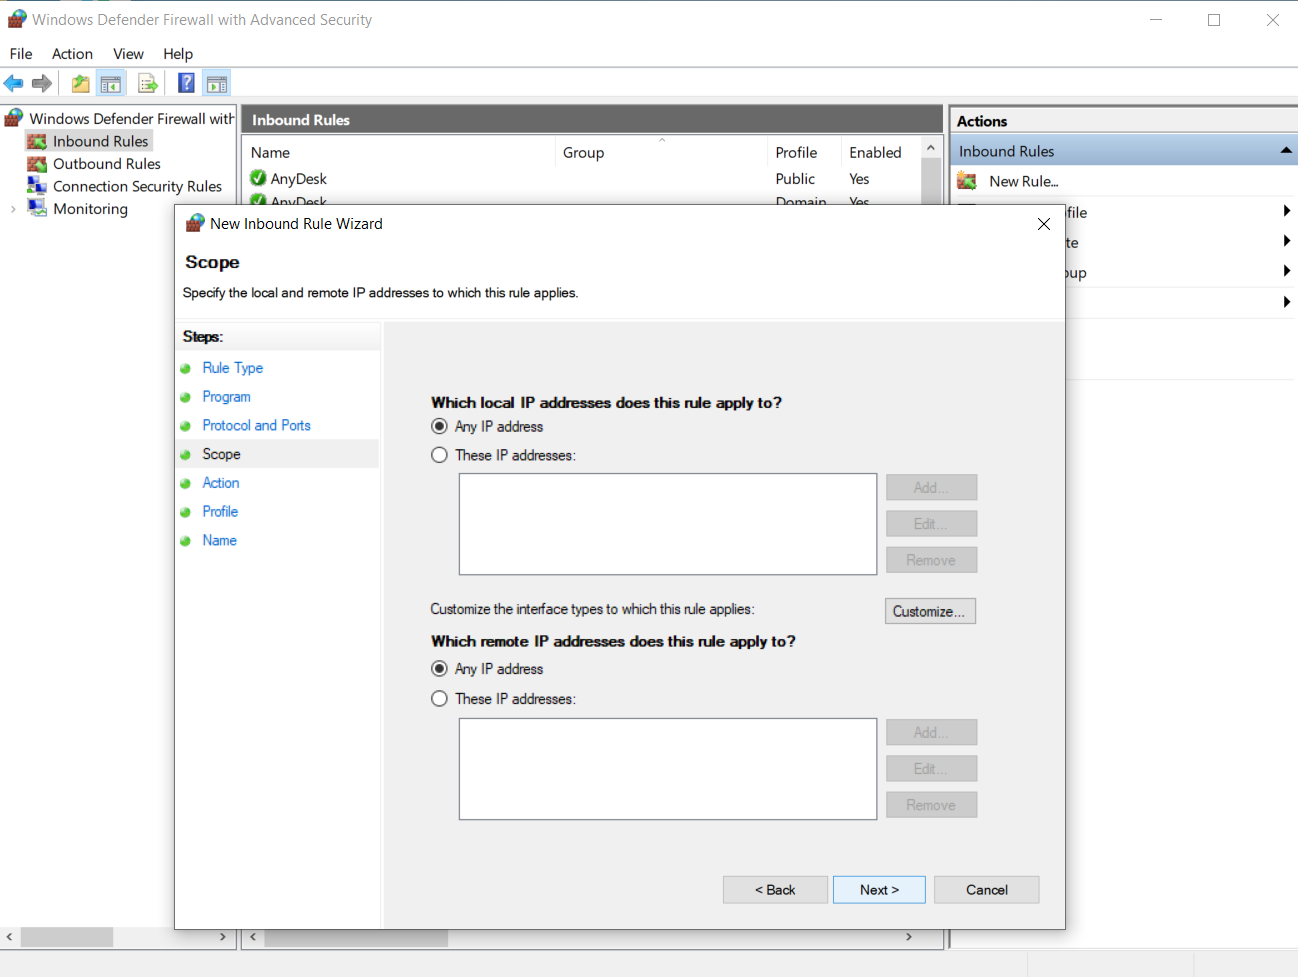Click Customize for interface types
Viewport: 1298px width, 977px height.
pos(929,611)
